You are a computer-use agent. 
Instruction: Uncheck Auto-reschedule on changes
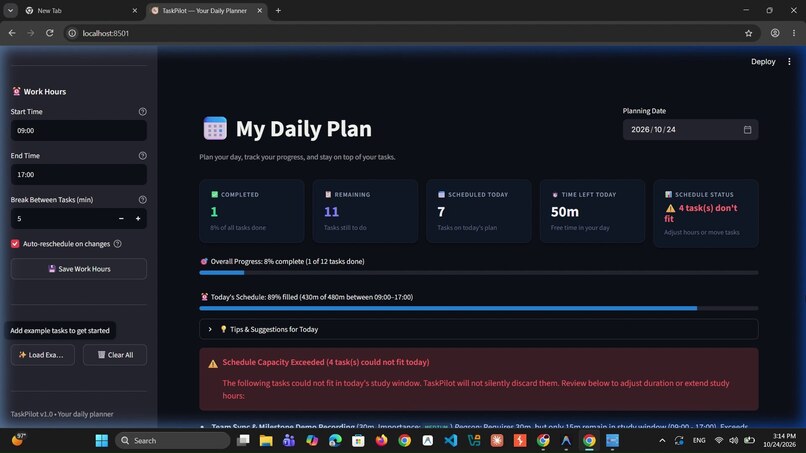coord(15,244)
